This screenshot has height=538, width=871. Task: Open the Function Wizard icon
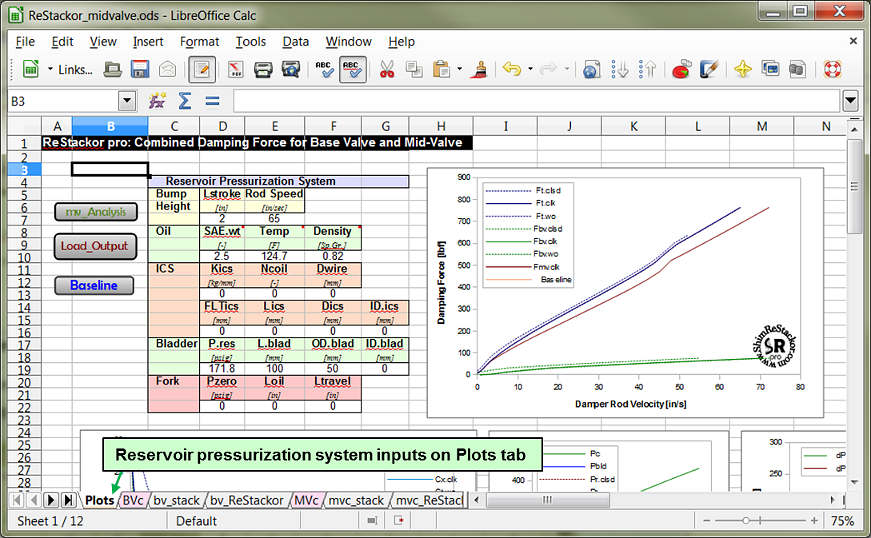[157, 101]
